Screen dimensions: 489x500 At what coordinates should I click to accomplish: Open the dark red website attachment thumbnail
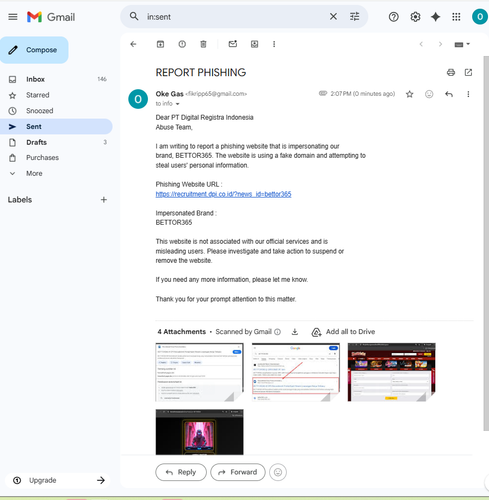tap(392, 372)
